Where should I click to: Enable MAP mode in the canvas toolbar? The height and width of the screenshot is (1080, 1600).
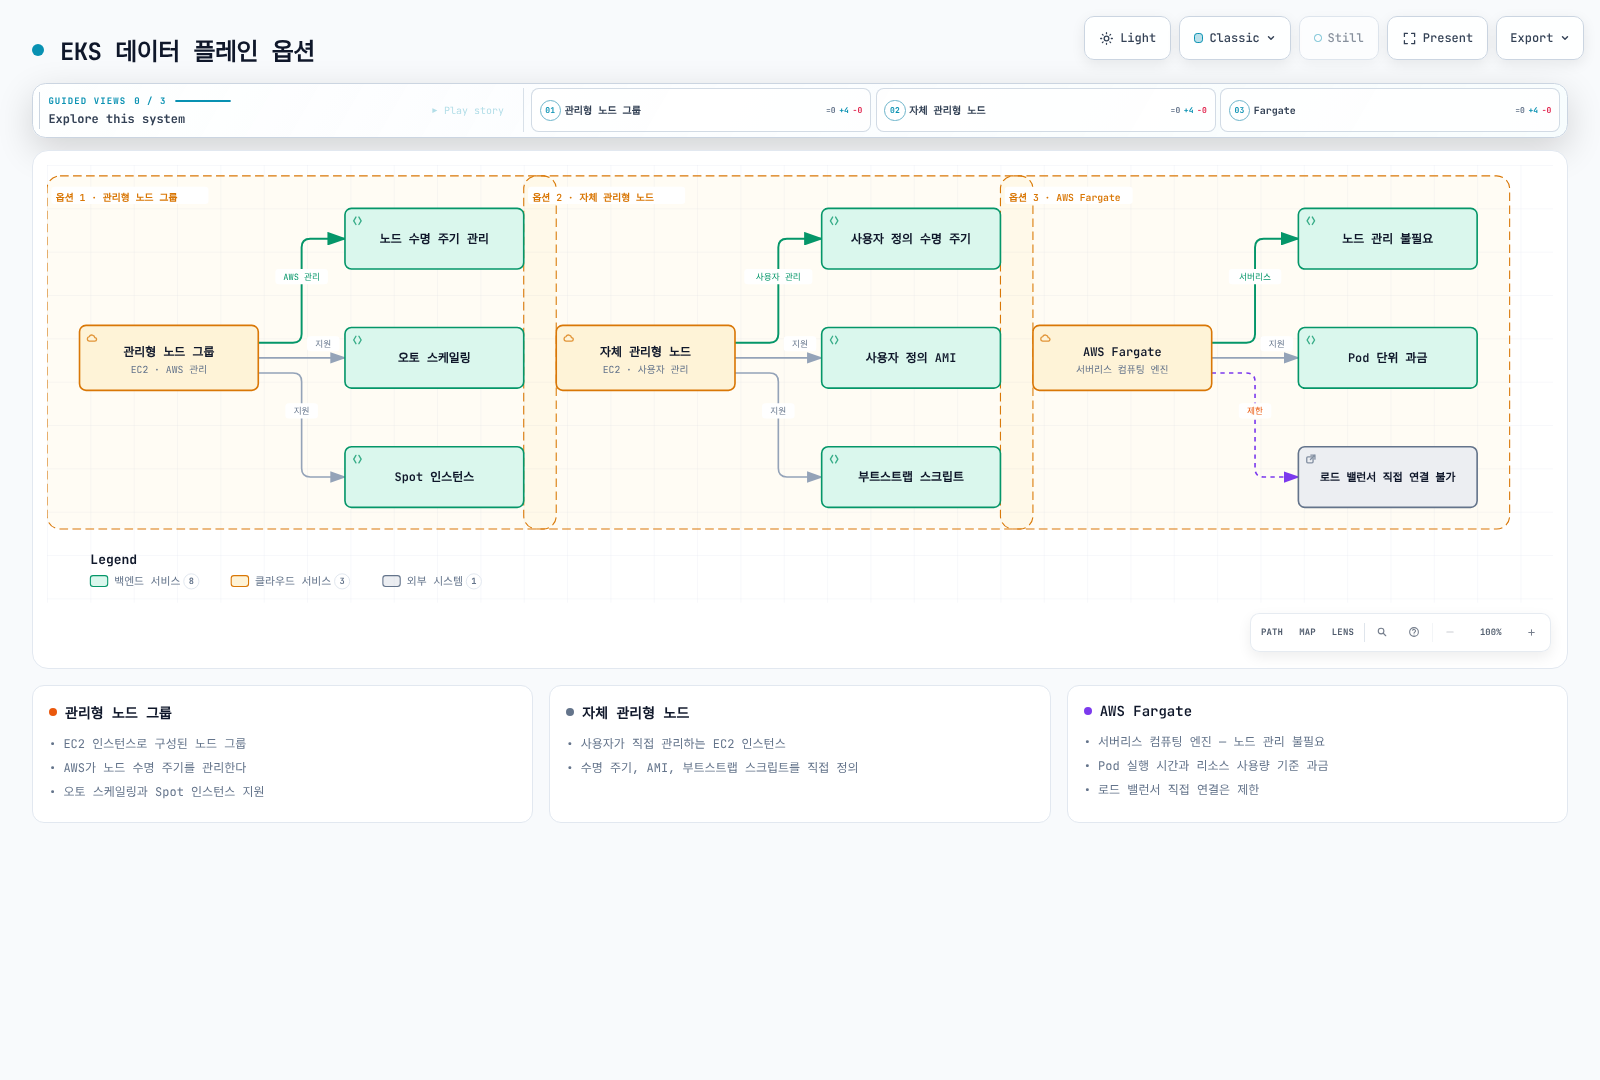click(x=1307, y=632)
